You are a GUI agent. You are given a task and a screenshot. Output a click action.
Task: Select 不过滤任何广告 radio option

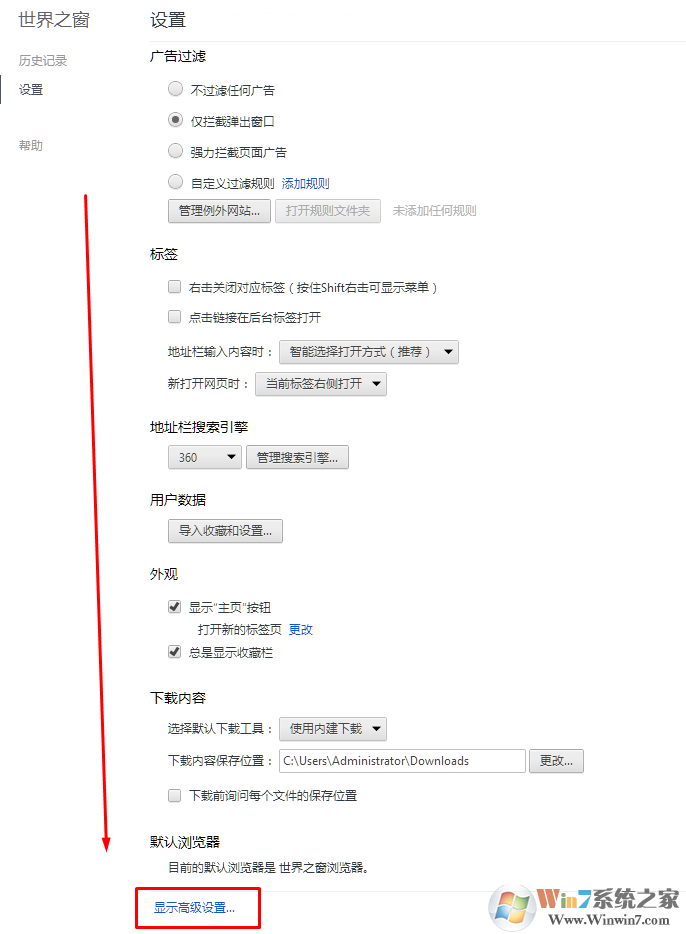click(175, 89)
